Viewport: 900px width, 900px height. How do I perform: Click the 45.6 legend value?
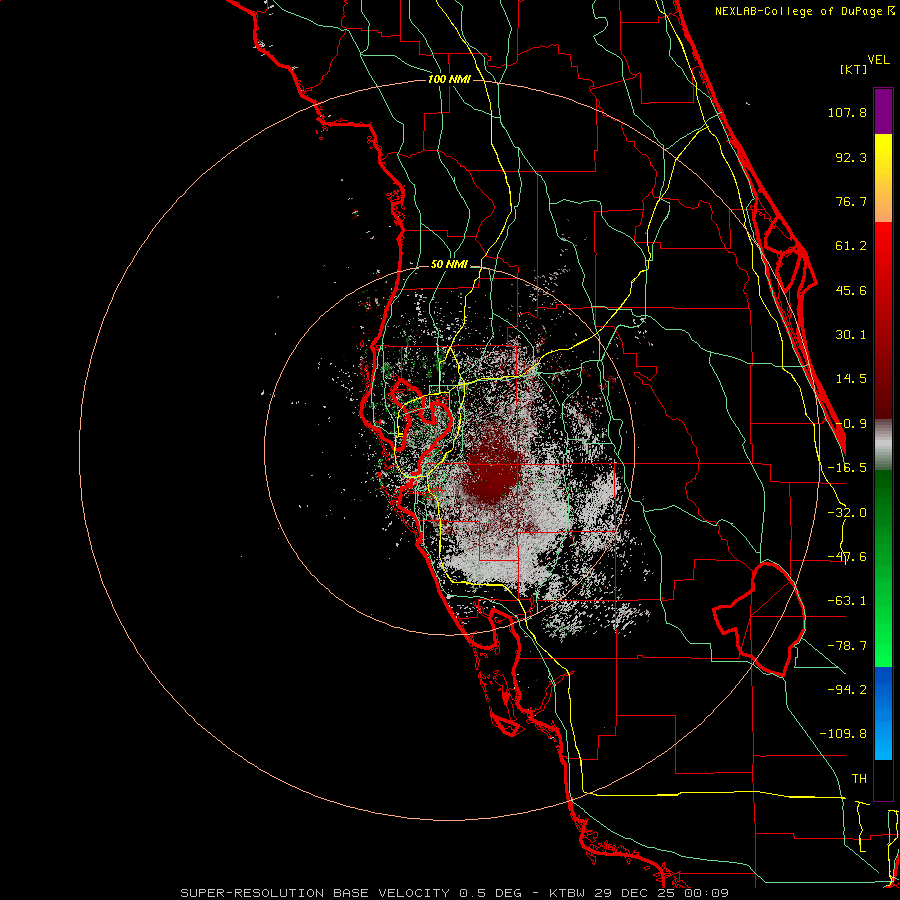click(851, 290)
